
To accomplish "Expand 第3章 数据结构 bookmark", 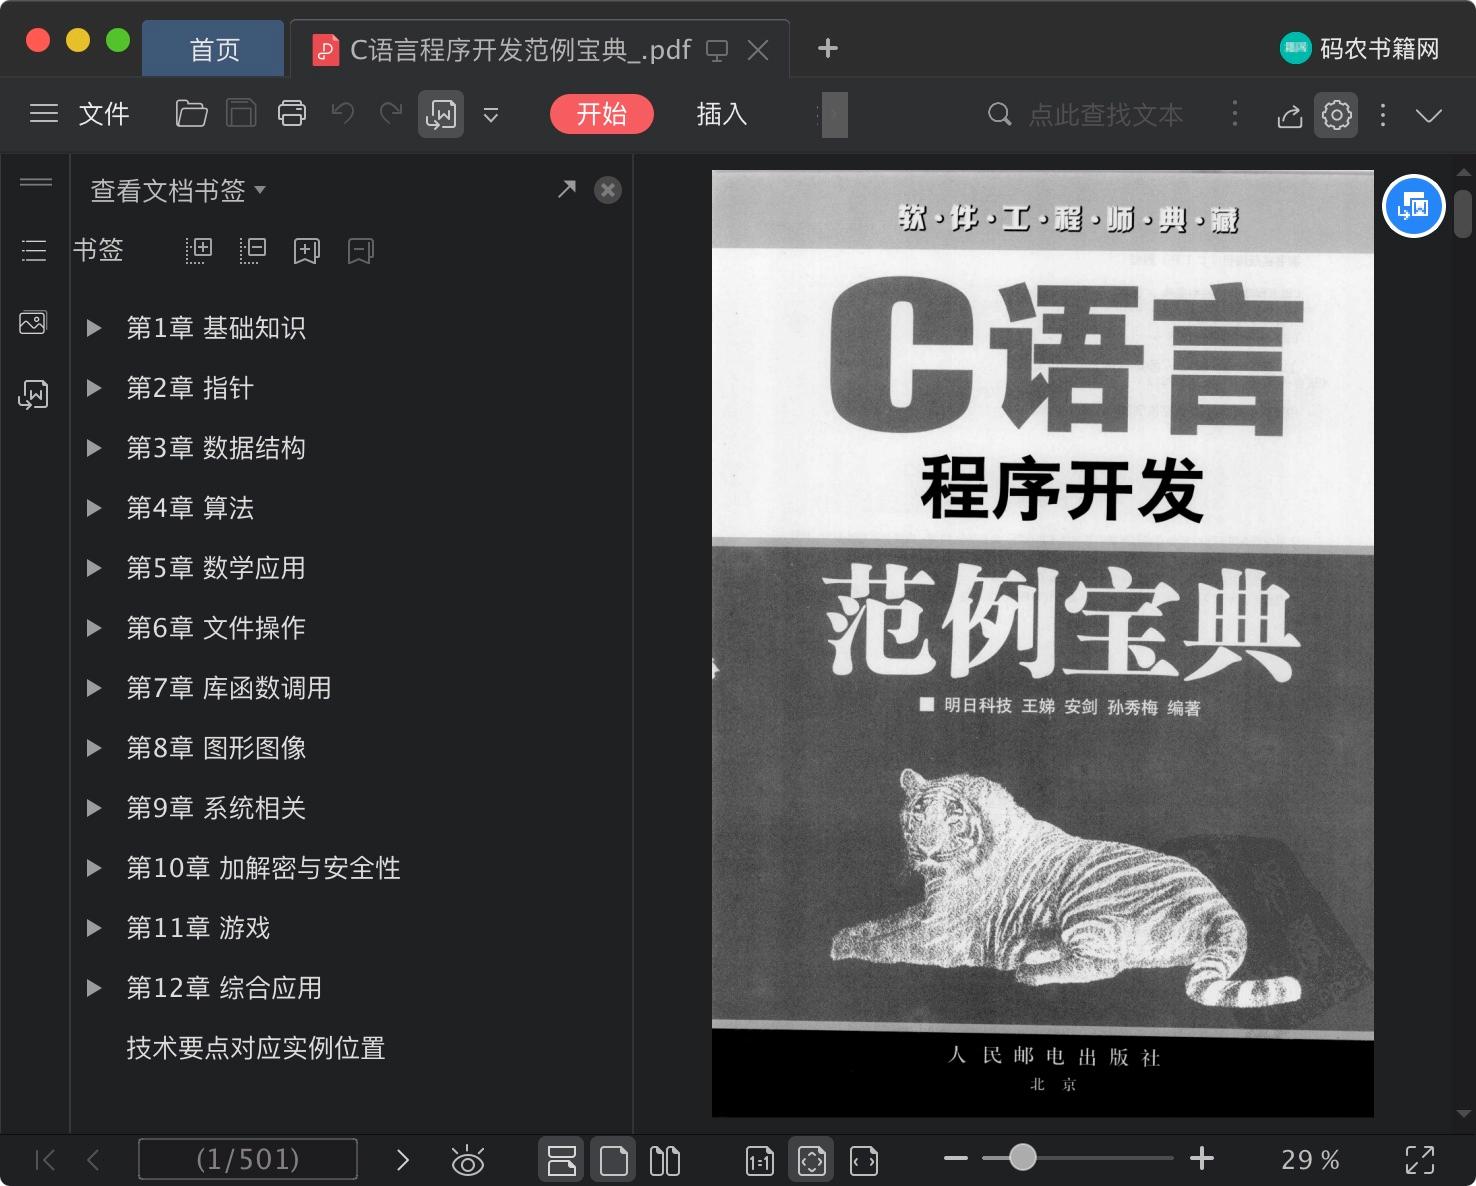I will (x=94, y=448).
